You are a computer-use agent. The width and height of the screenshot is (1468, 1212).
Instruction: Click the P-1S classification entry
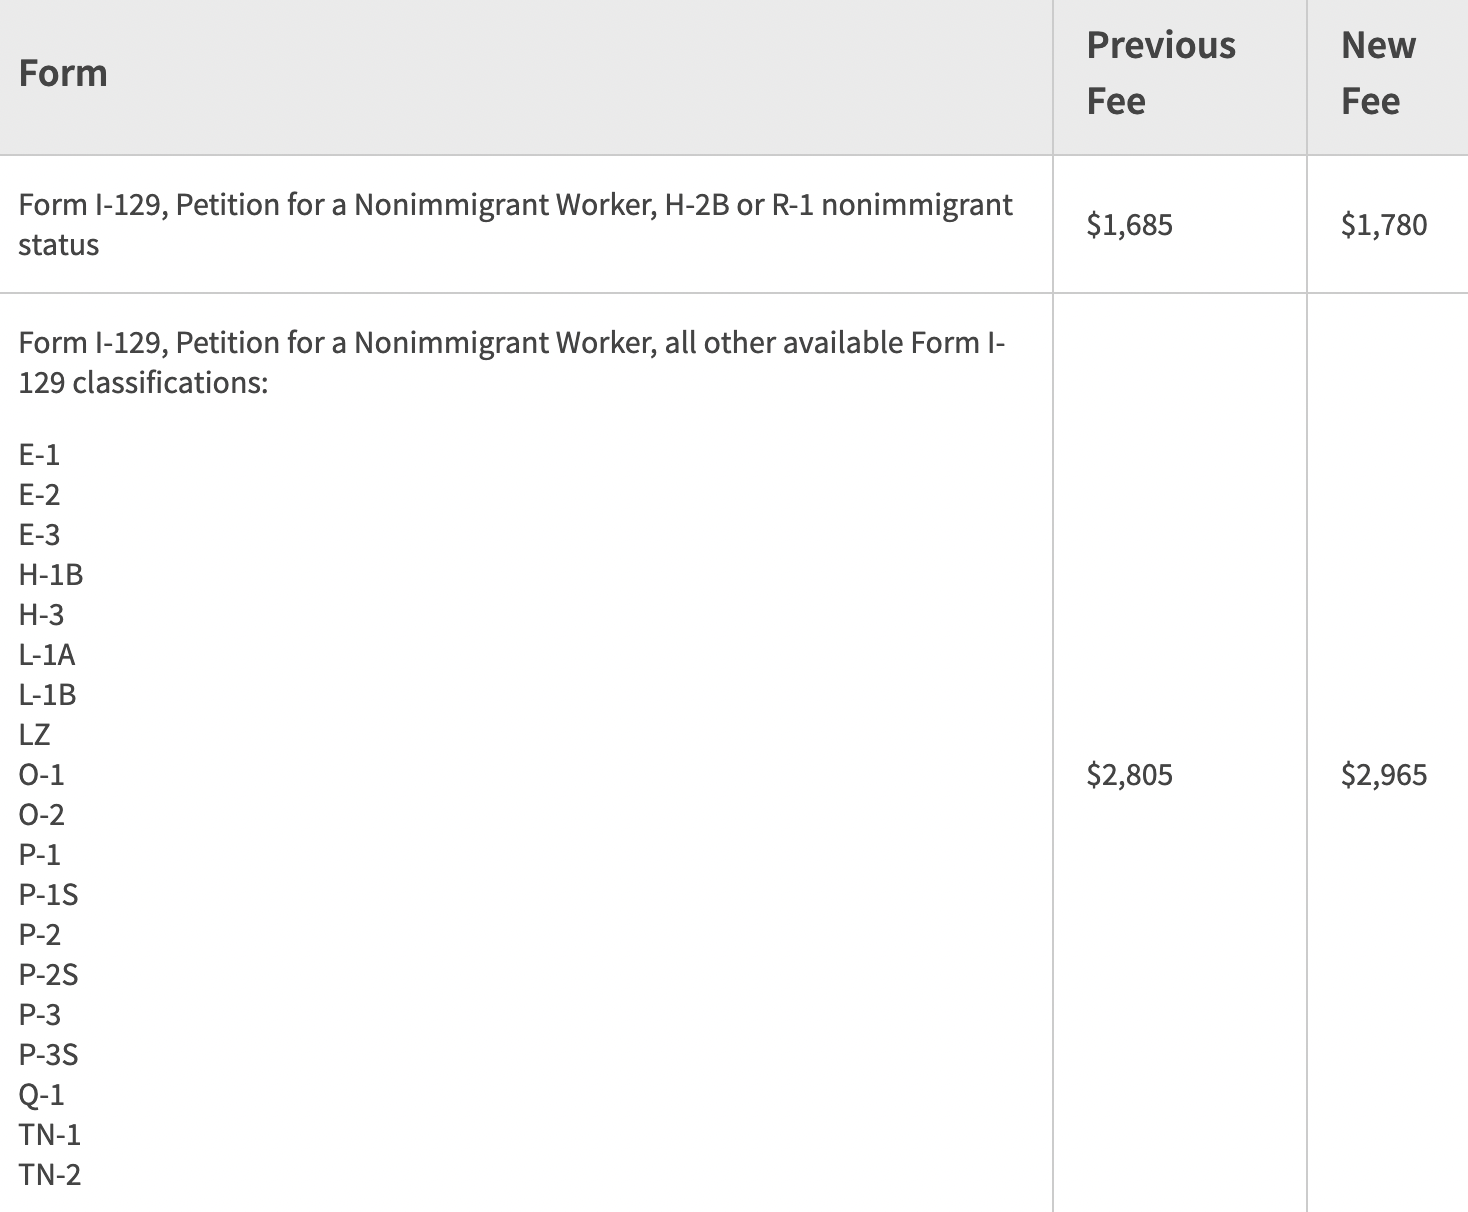(48, 895)
